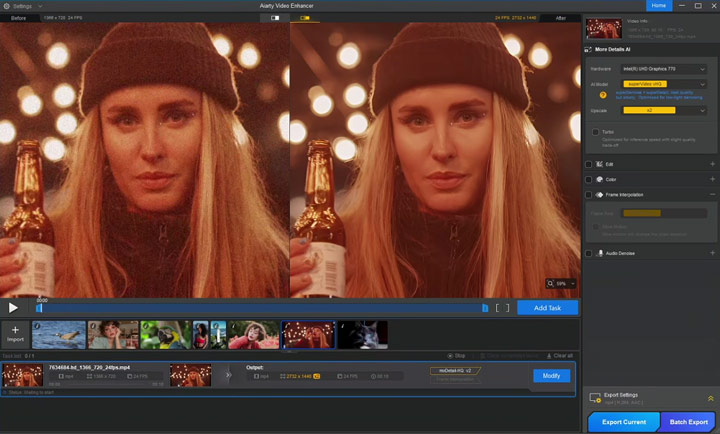Click Export Current
The height and width of the screenshot is (434, 720).
(624, 422)
